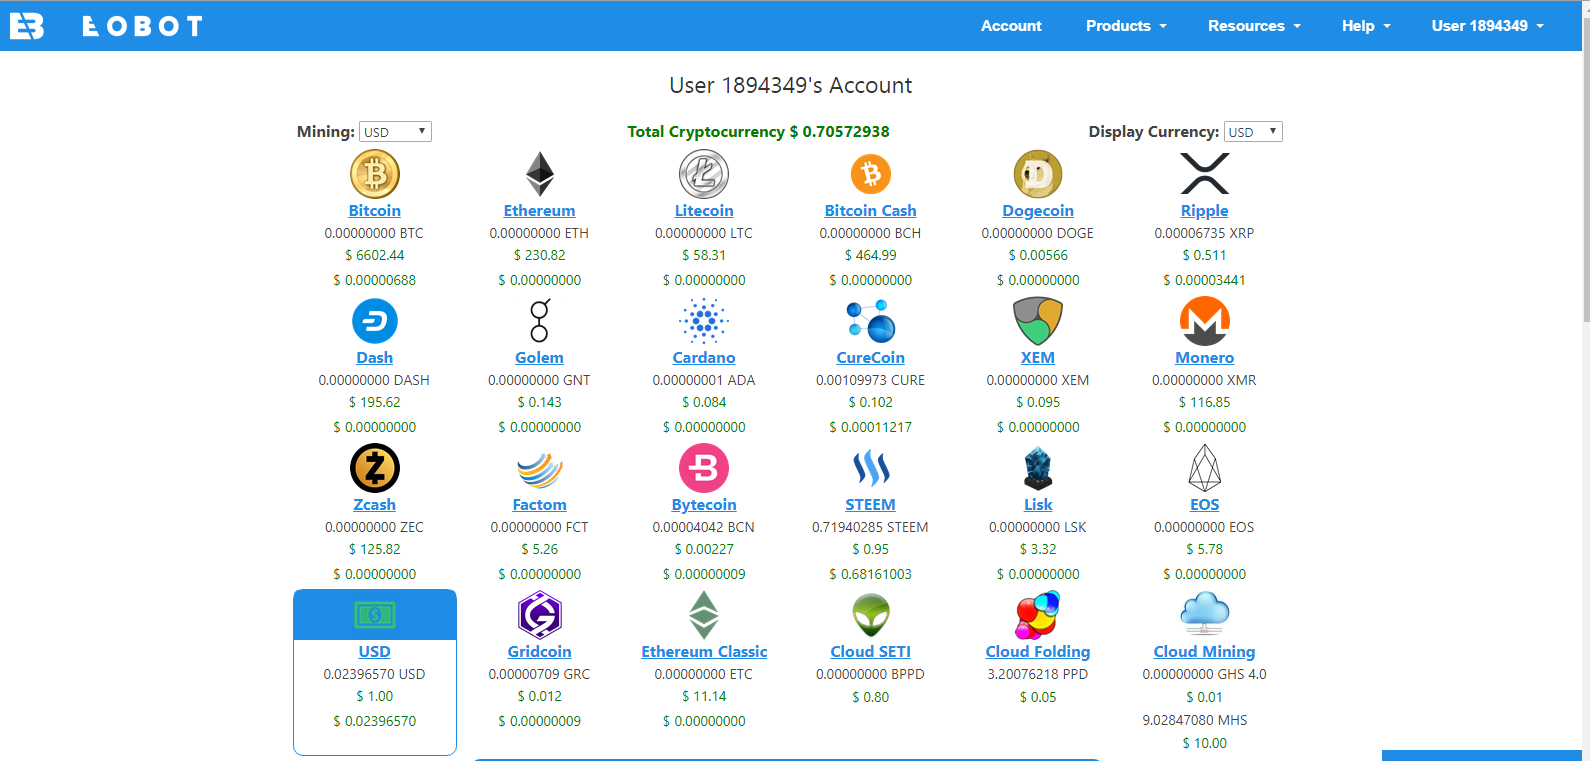Expand the Products menu
1590x761 pixels.
click(1126, 26)
